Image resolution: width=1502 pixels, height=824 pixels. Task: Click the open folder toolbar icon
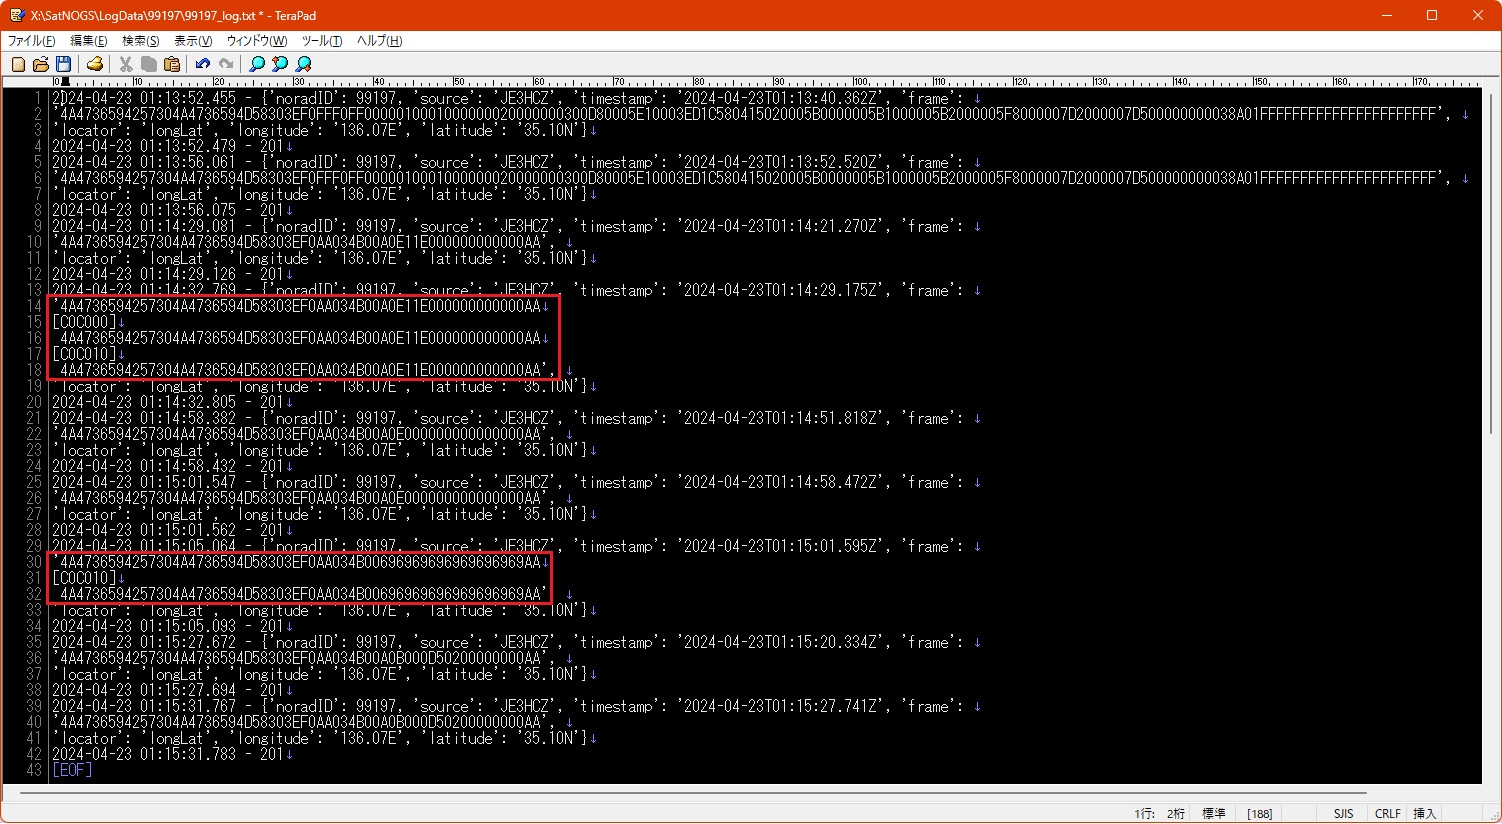point(41,64)
